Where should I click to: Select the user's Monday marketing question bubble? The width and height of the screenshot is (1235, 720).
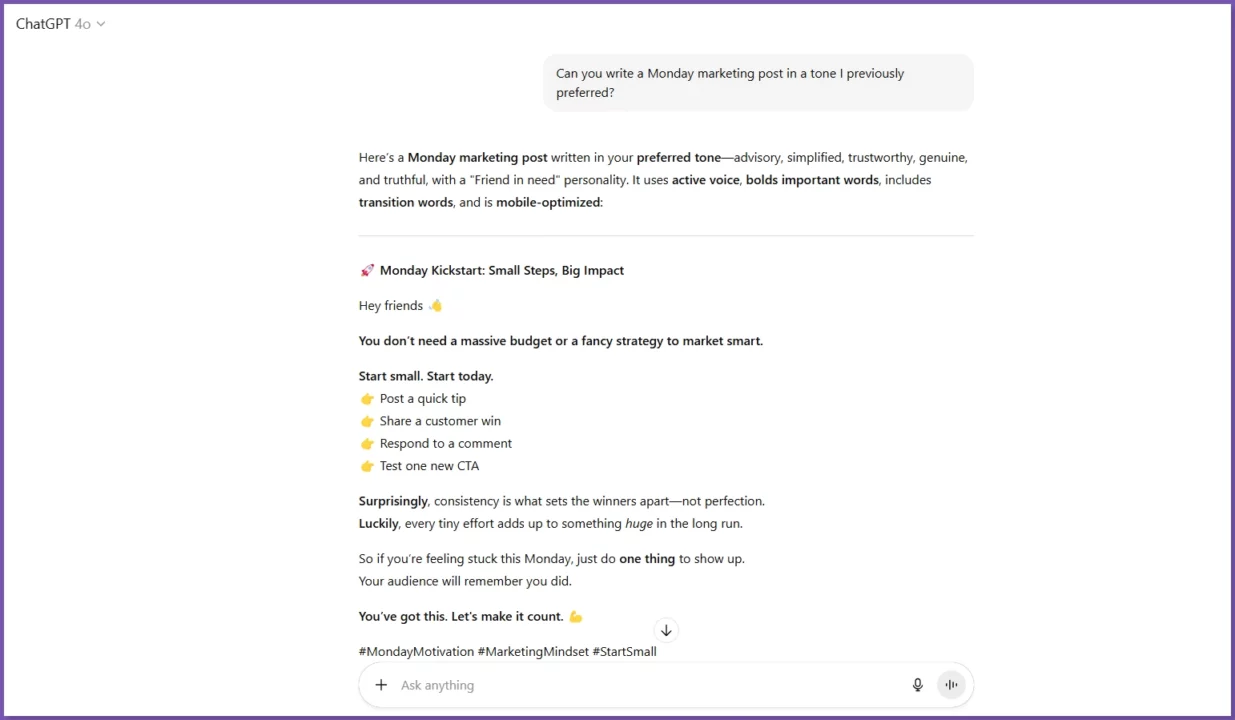coord(757,83)
